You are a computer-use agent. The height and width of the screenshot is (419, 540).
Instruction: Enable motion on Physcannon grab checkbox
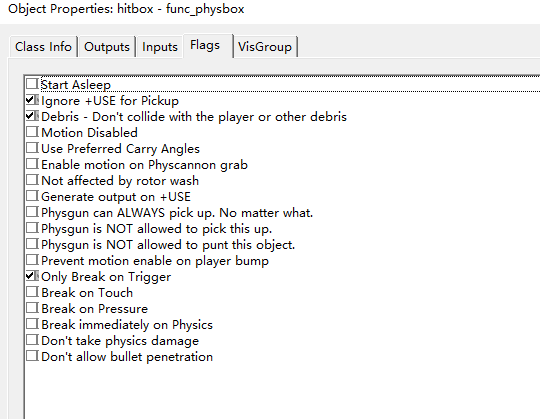click(x=32, y=164)
